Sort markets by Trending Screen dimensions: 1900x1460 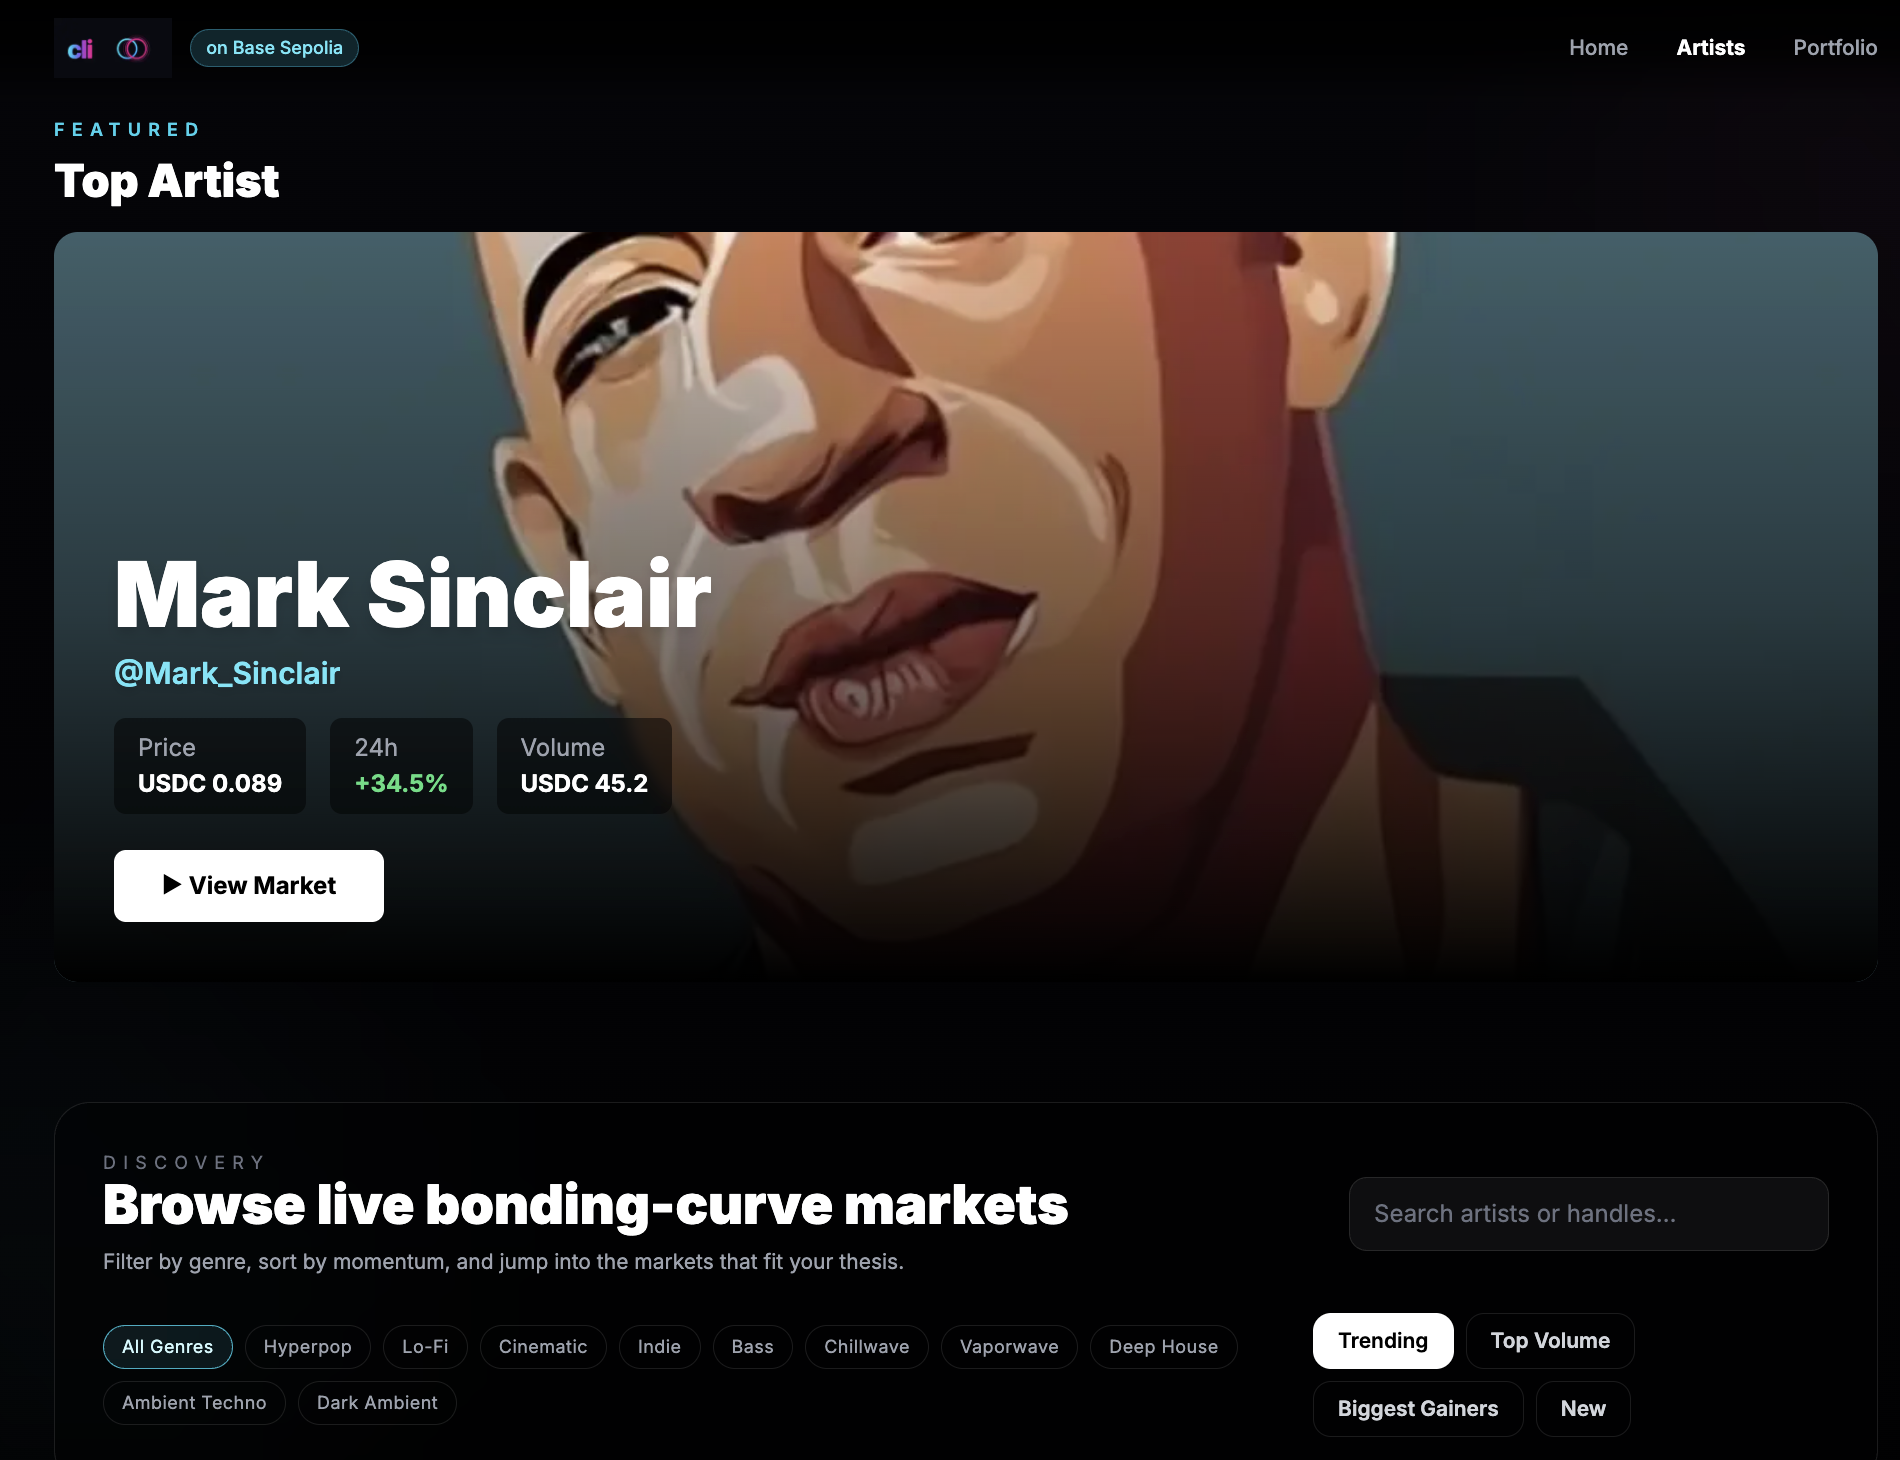click(x=1383, y=1341)
